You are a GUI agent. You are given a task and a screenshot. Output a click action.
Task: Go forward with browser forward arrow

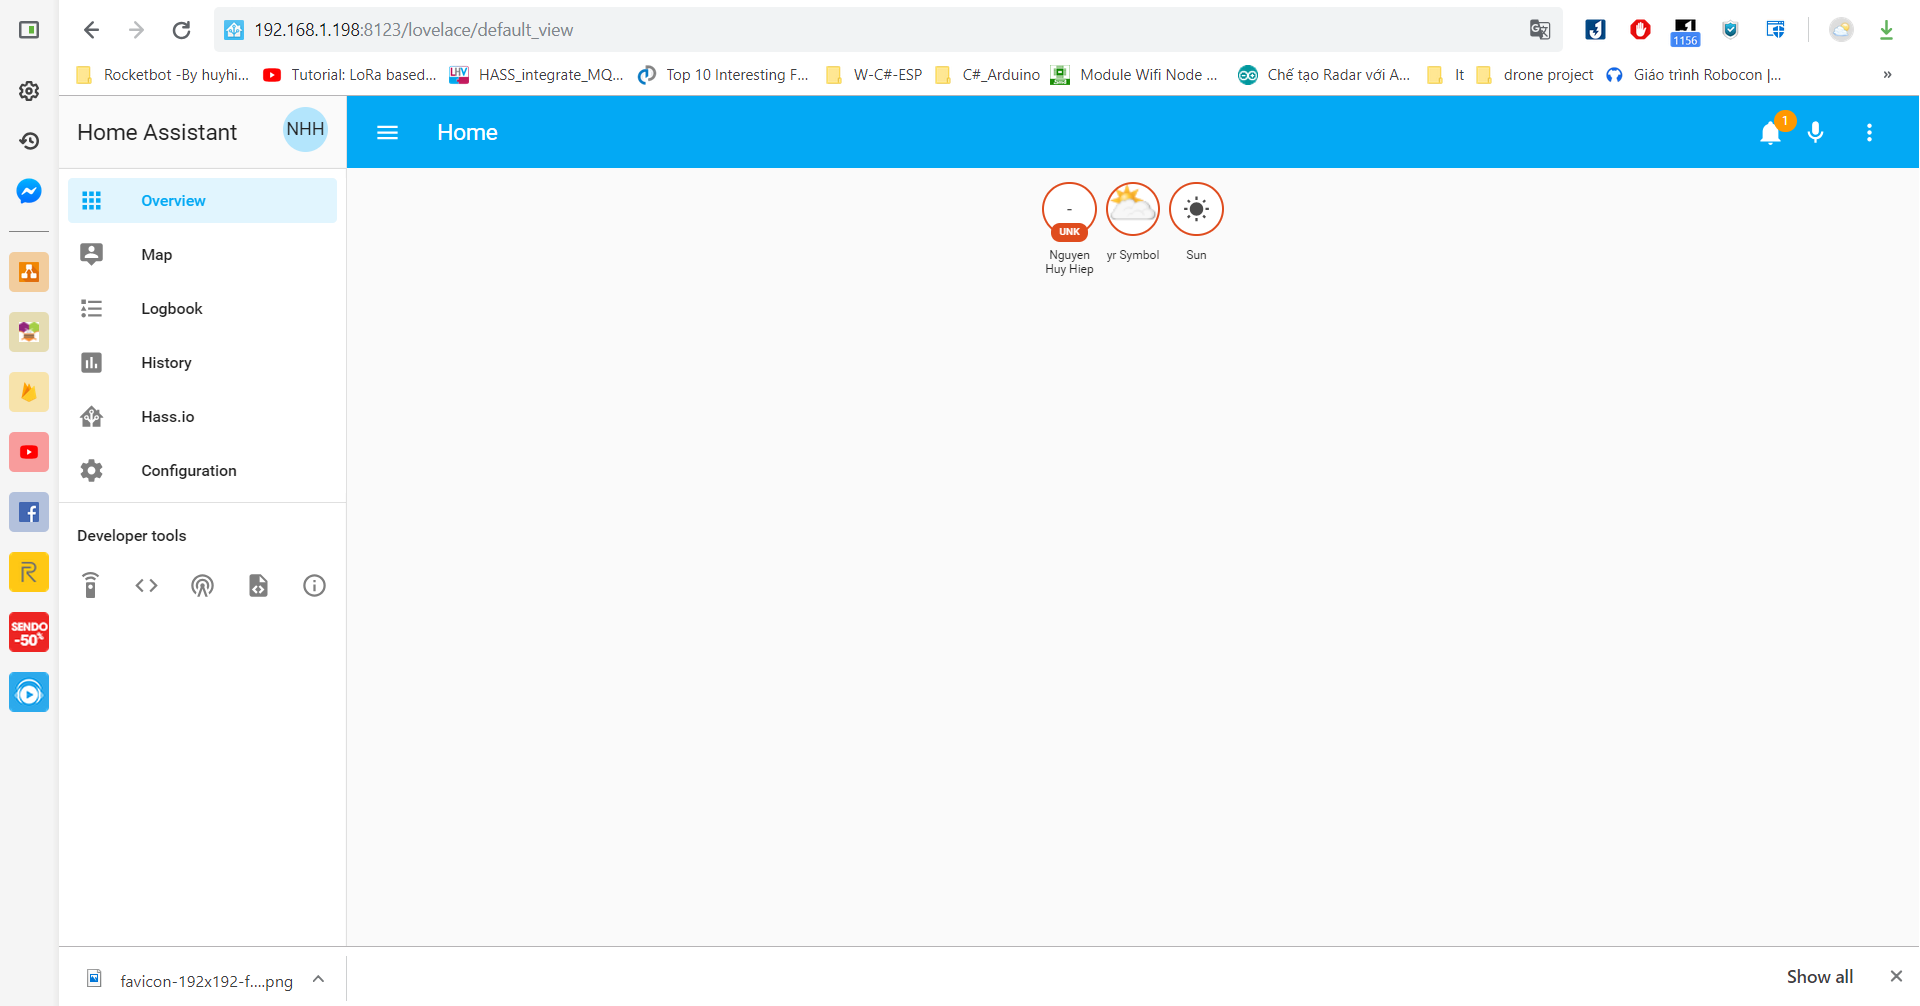pos(136,30)
